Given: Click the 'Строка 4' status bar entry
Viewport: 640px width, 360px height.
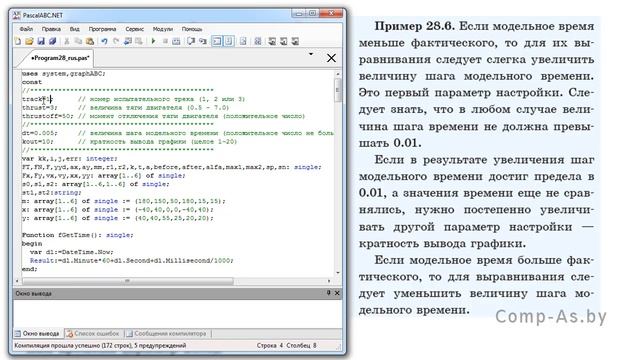Looking at the screenshot, I should click(x=270, y=345).
